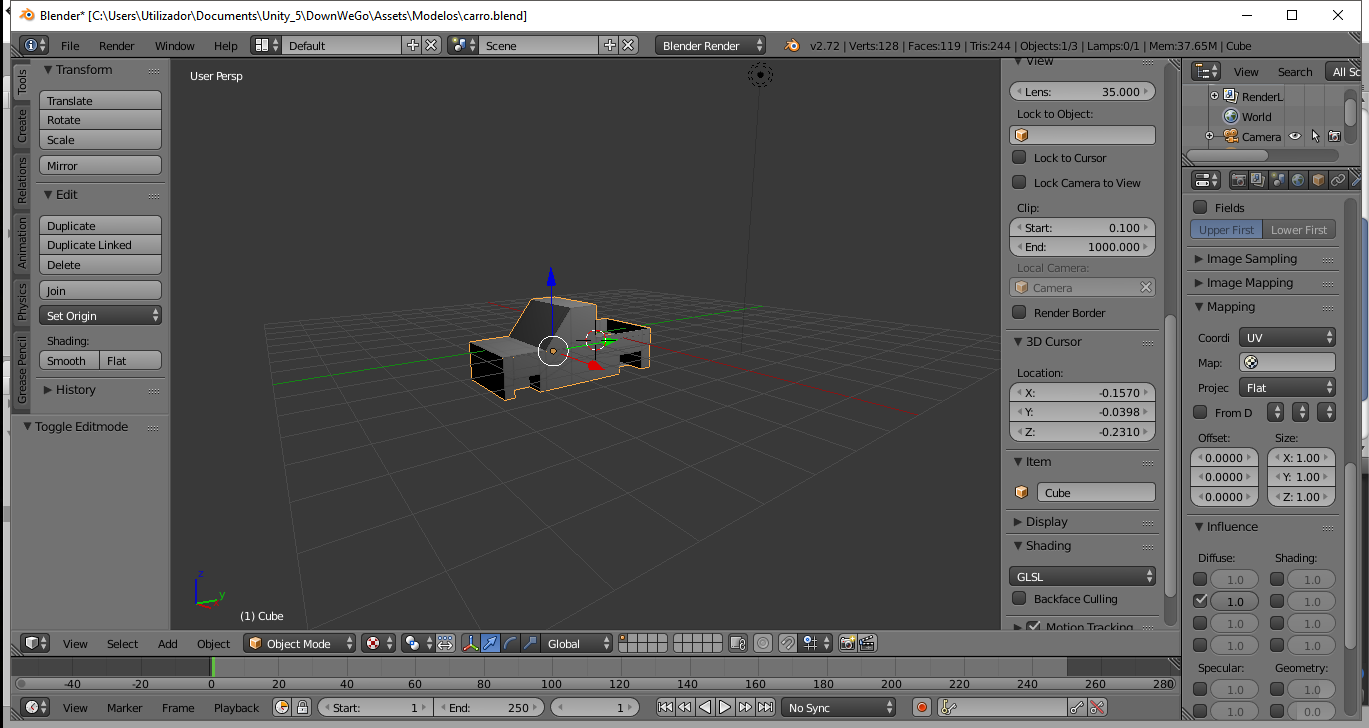Toggle visibility eye next to Camera
Viewport: 1369px width, 728px height.
pos(1295,137)
